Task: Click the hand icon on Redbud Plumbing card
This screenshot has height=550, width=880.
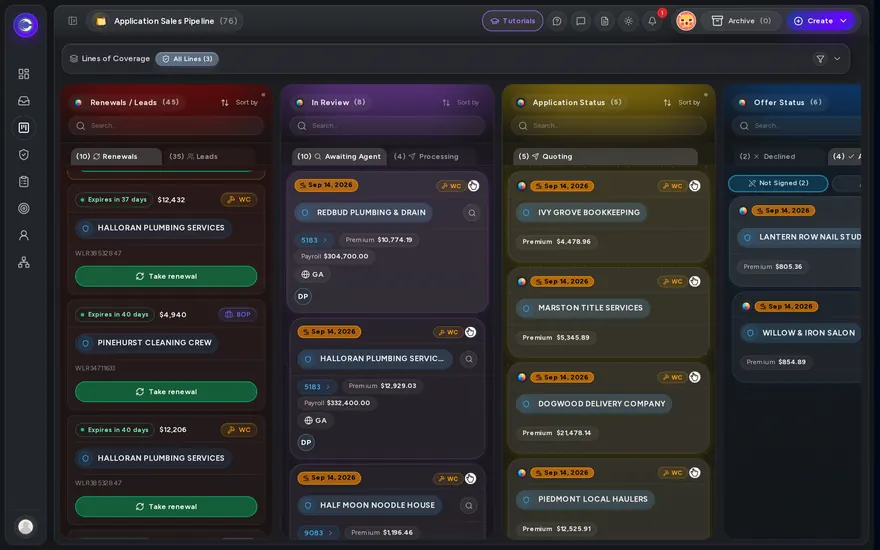Action: 474,186
